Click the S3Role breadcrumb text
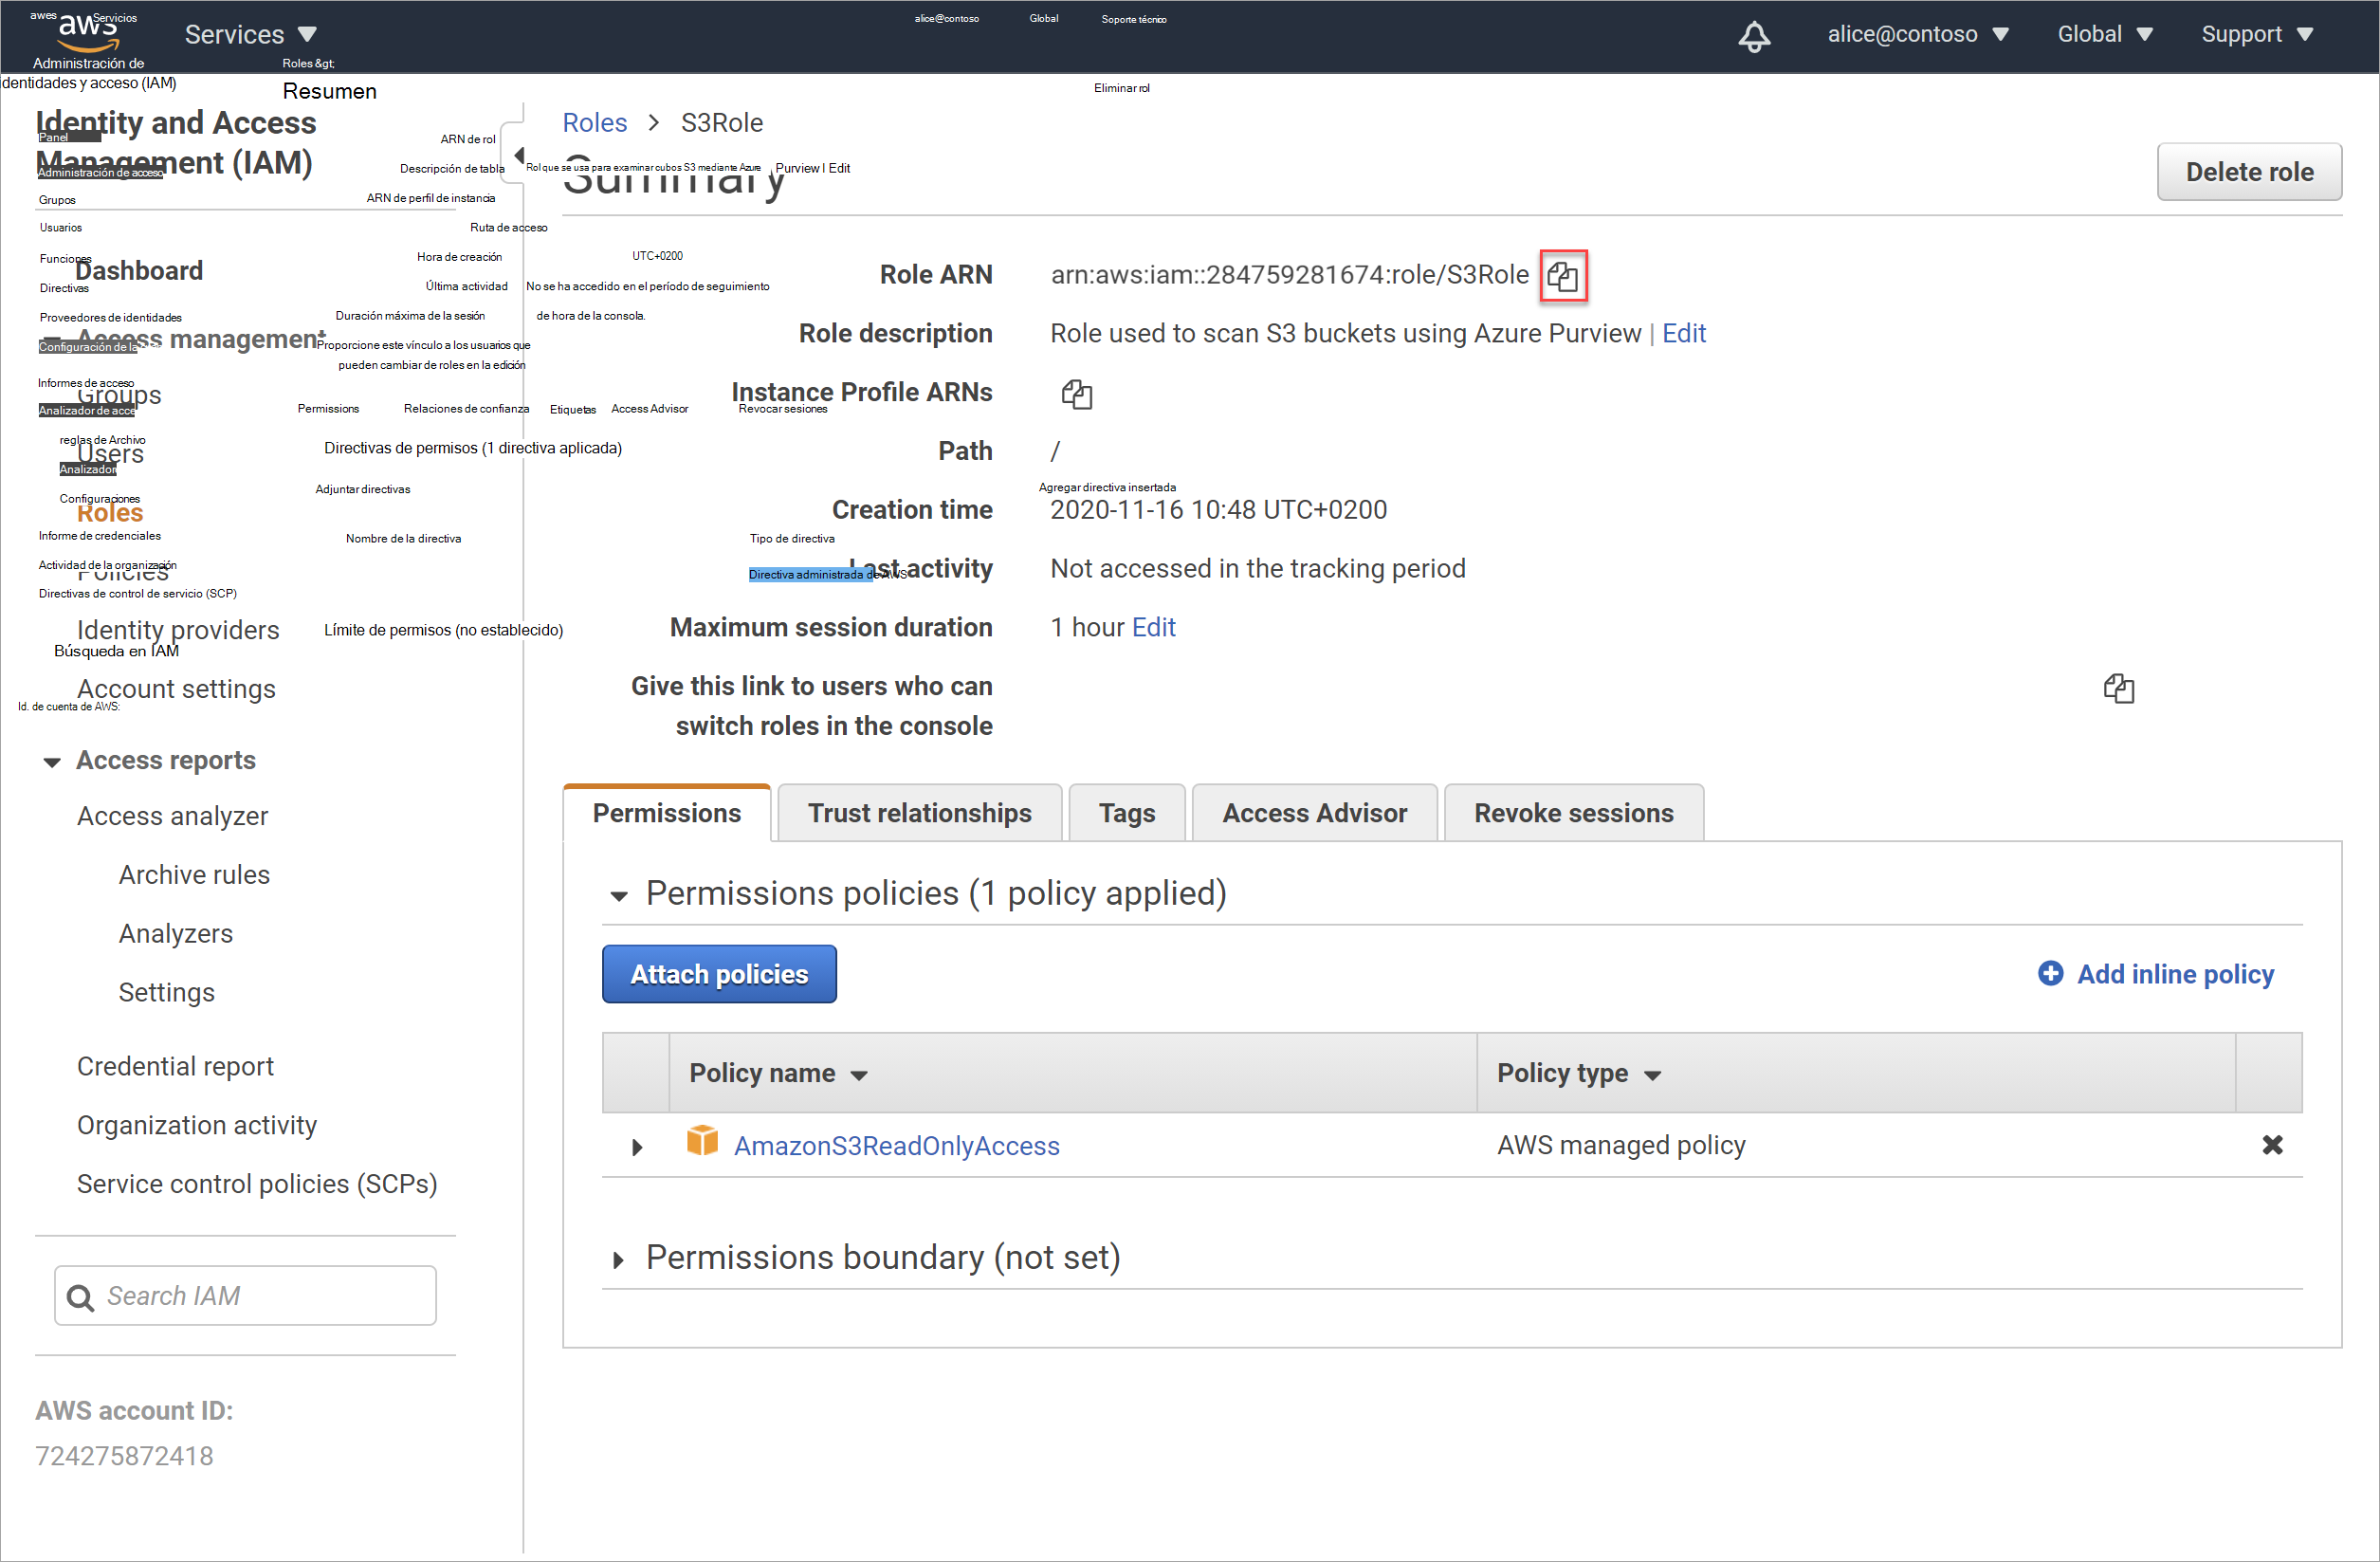This screenshot has height=1562, width=2380. click(x=721, y=122)
